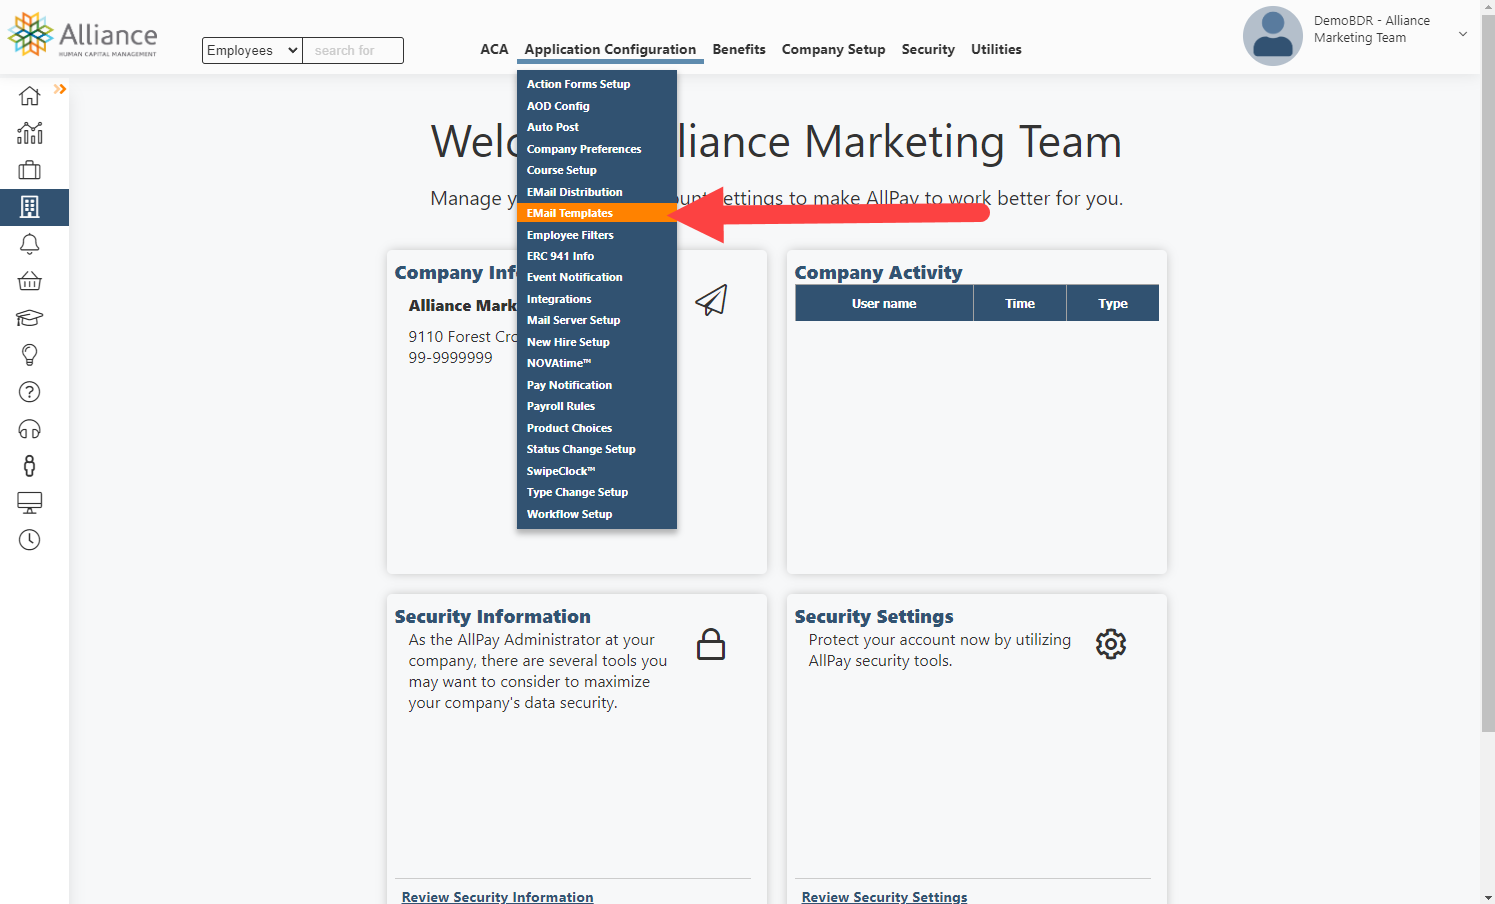Click the Review Security Information link
The image size is (1495, 904).
point(497,897)
